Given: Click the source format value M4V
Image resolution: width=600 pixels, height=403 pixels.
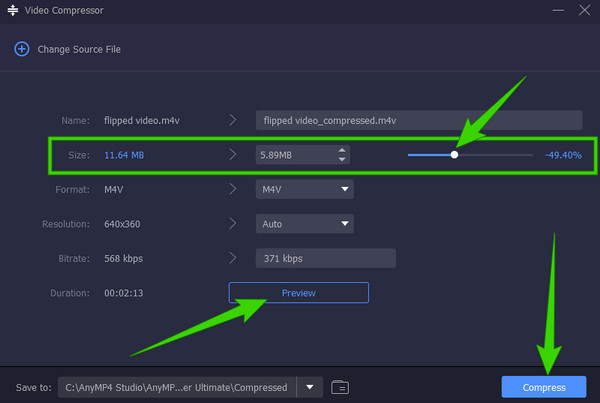Looking at the screenshot, I should (114, 189).
